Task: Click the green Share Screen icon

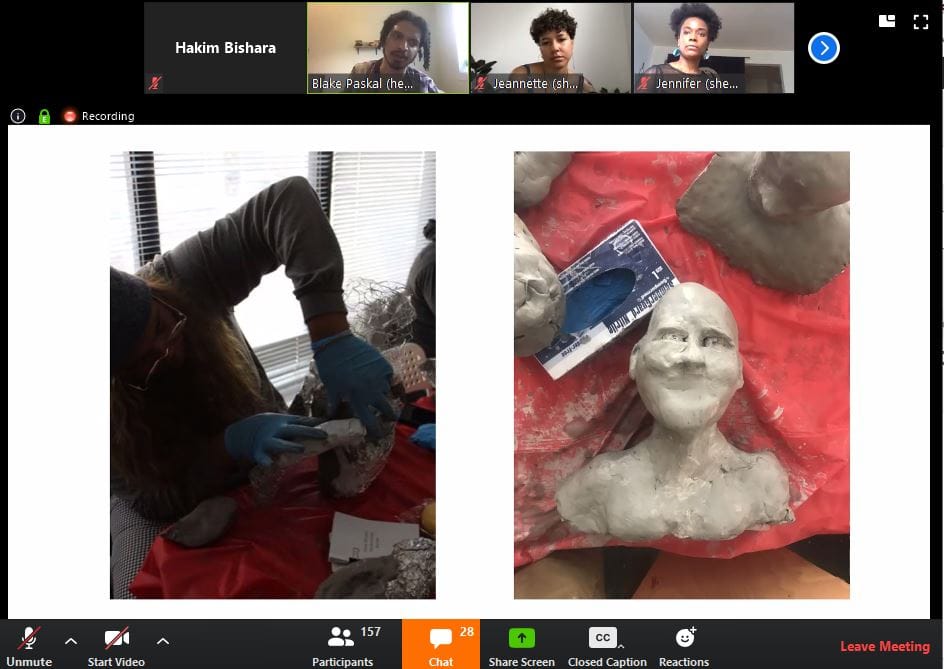Action: (x=521, y=638)
